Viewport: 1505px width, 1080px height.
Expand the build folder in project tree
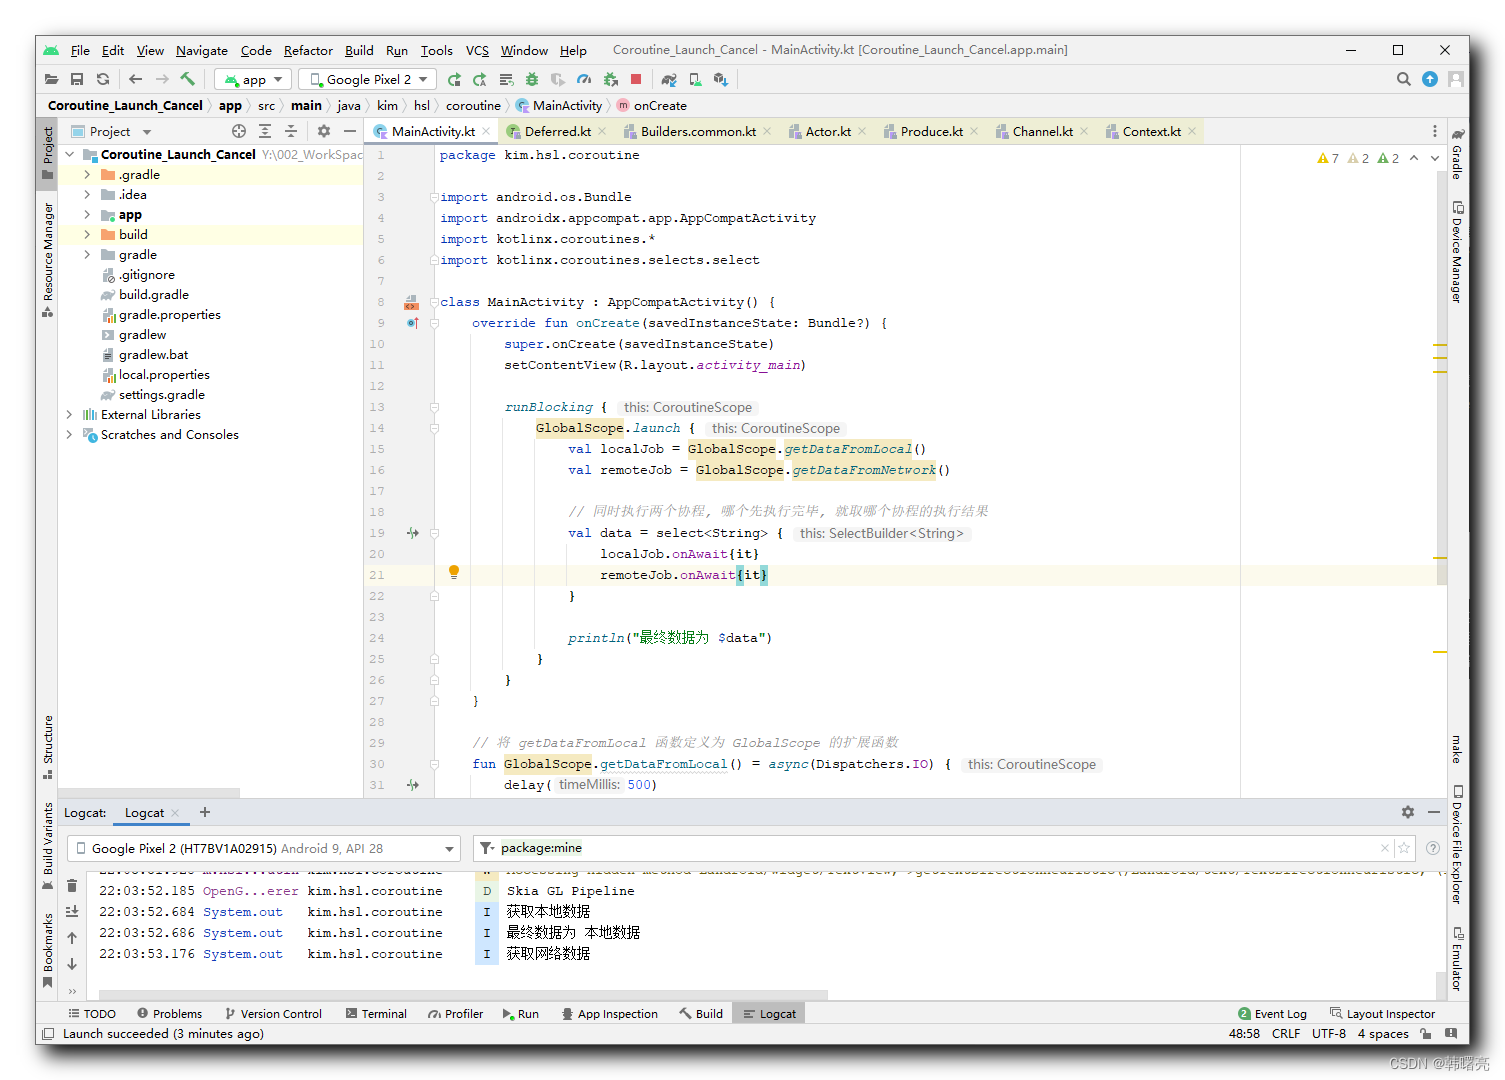(87, 234)
